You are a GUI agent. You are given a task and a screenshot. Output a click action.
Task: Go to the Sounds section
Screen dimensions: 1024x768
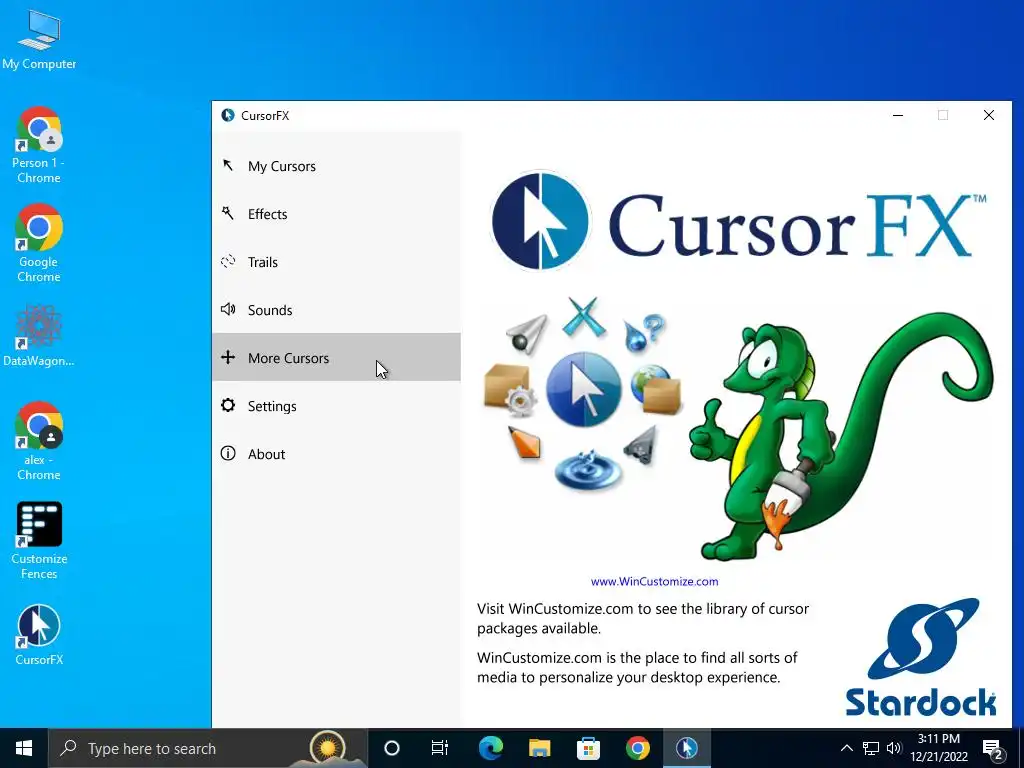(x=336, y=310)
